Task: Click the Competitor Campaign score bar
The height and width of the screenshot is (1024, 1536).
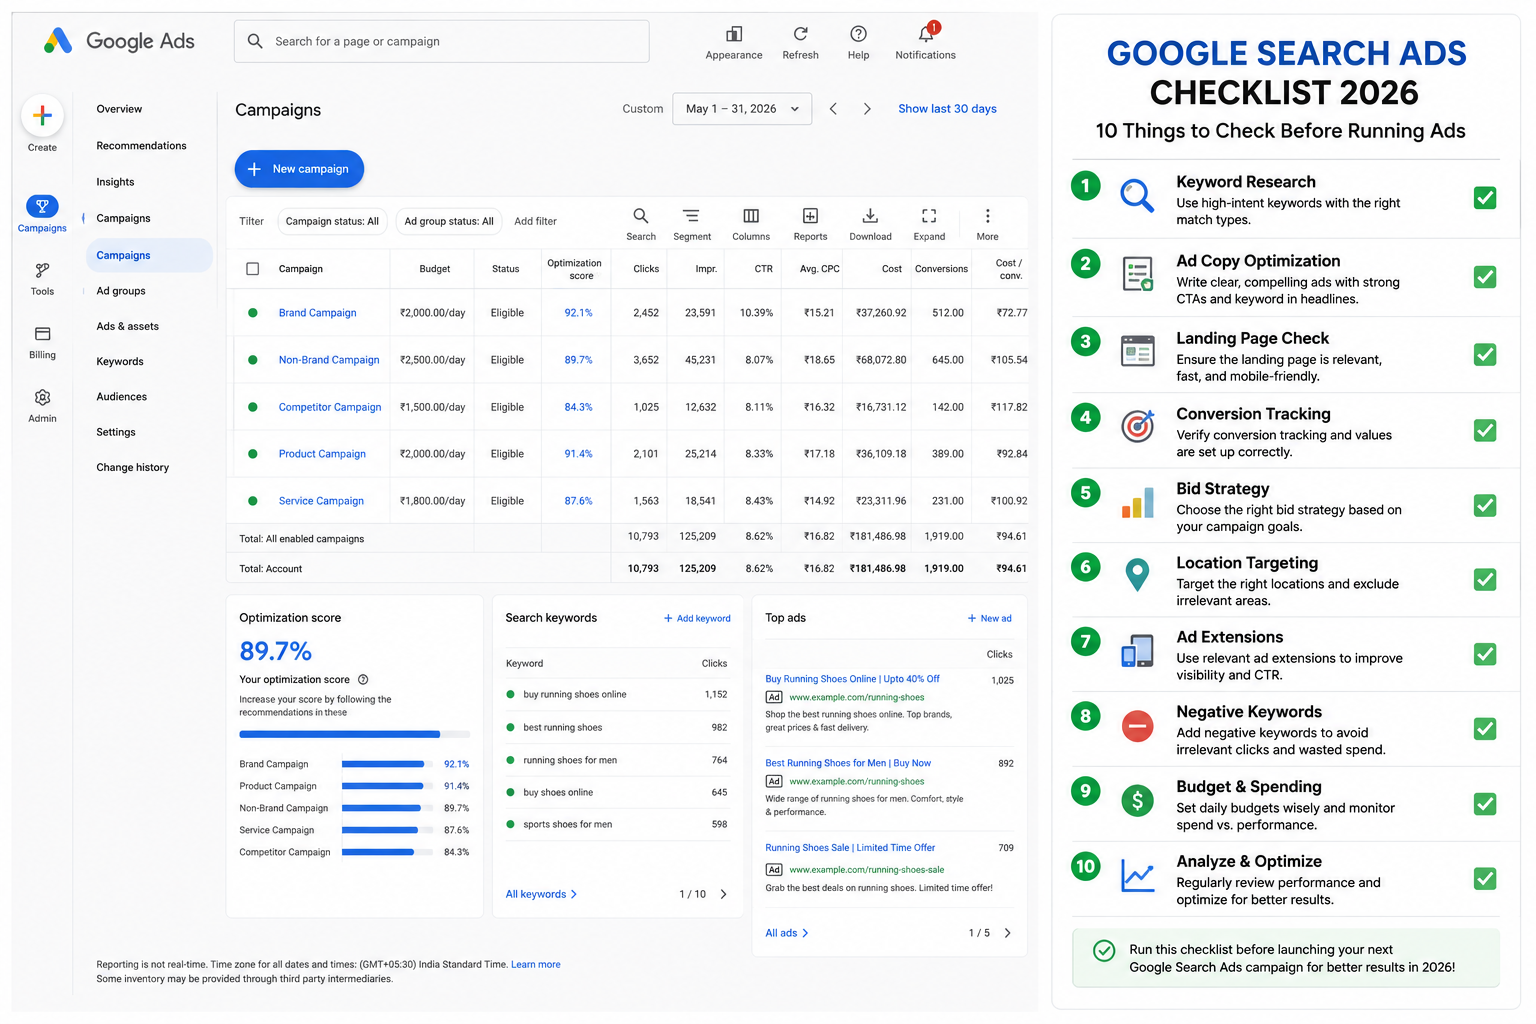Action: click(388, 852)
